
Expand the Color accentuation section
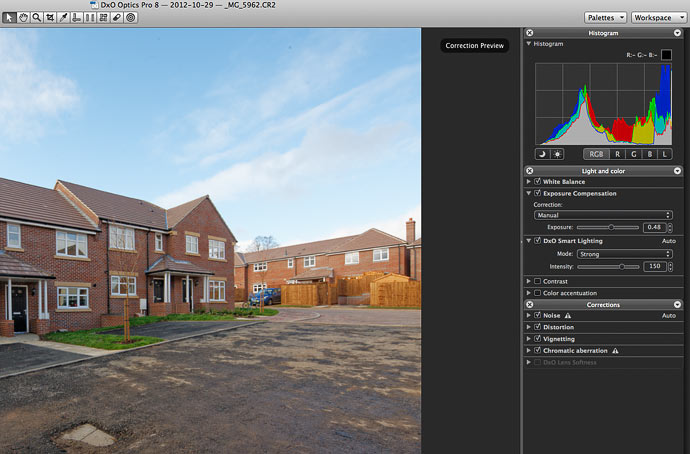click(x=529, y=293)
